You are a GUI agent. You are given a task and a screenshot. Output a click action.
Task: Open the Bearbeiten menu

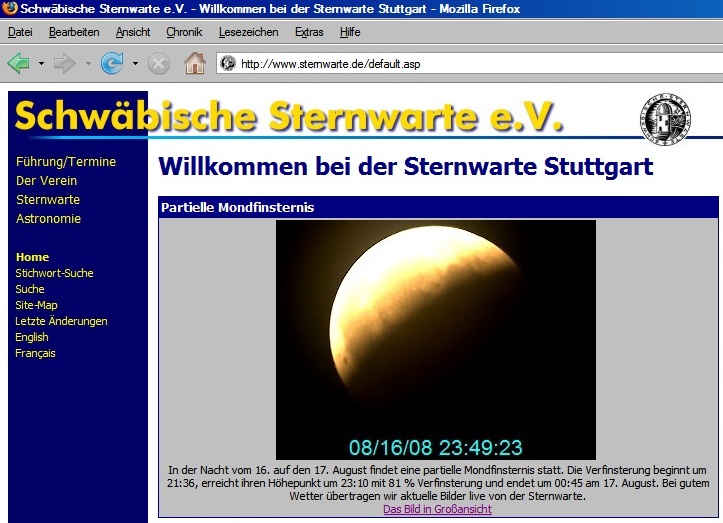pyautogui.click(x=74, y=32)
